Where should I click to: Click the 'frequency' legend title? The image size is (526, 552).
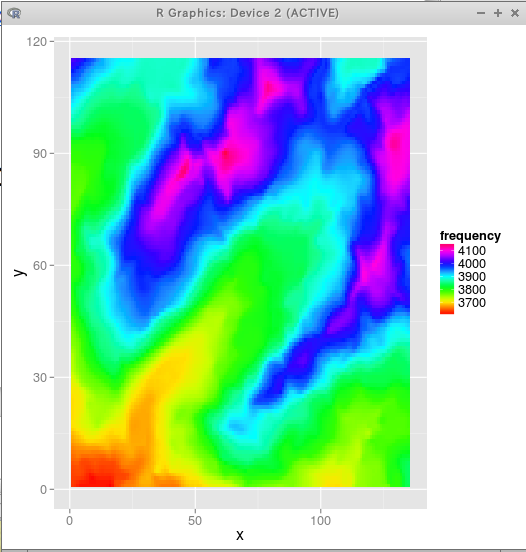tap(470, 236)
